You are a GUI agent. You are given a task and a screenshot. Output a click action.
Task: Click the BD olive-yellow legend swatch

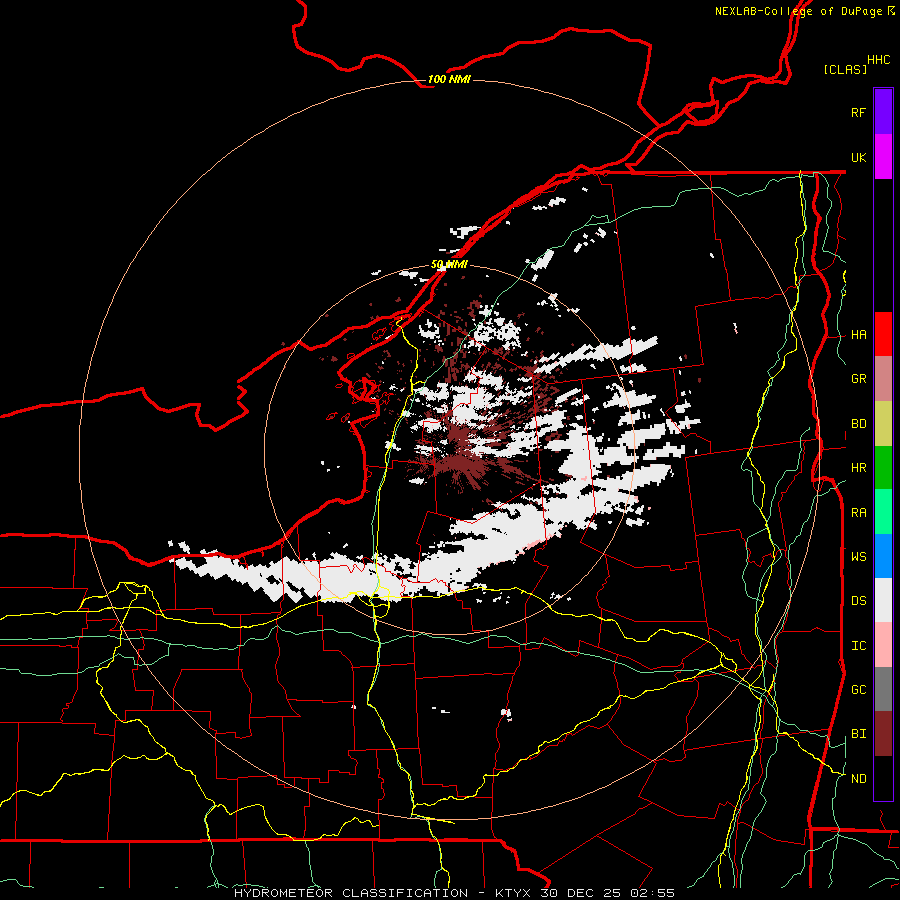883,424
